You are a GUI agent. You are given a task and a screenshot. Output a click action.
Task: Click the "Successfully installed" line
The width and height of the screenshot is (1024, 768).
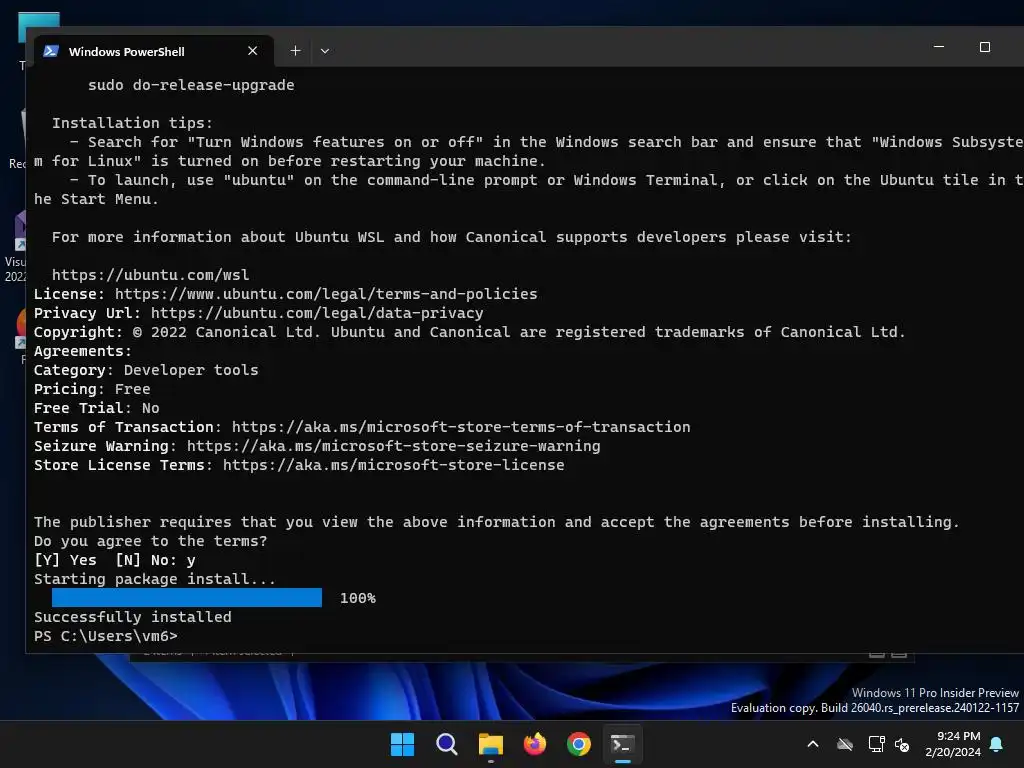[x=133, y=617]
